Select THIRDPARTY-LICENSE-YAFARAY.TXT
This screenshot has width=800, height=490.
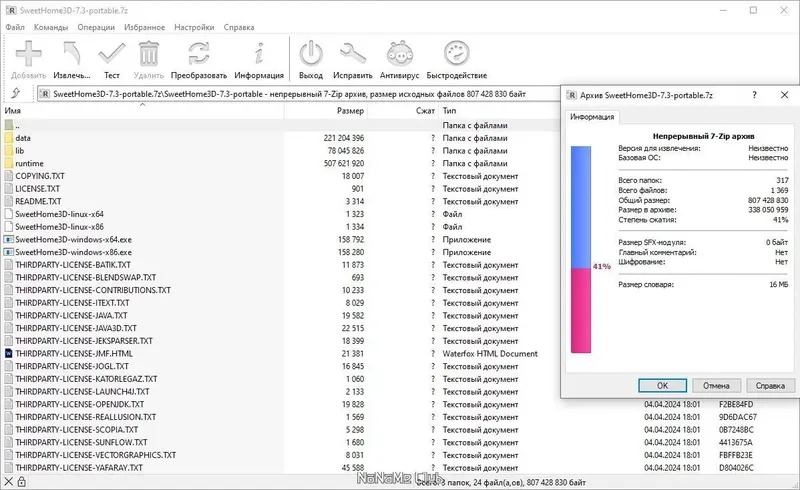coord(79,468)
